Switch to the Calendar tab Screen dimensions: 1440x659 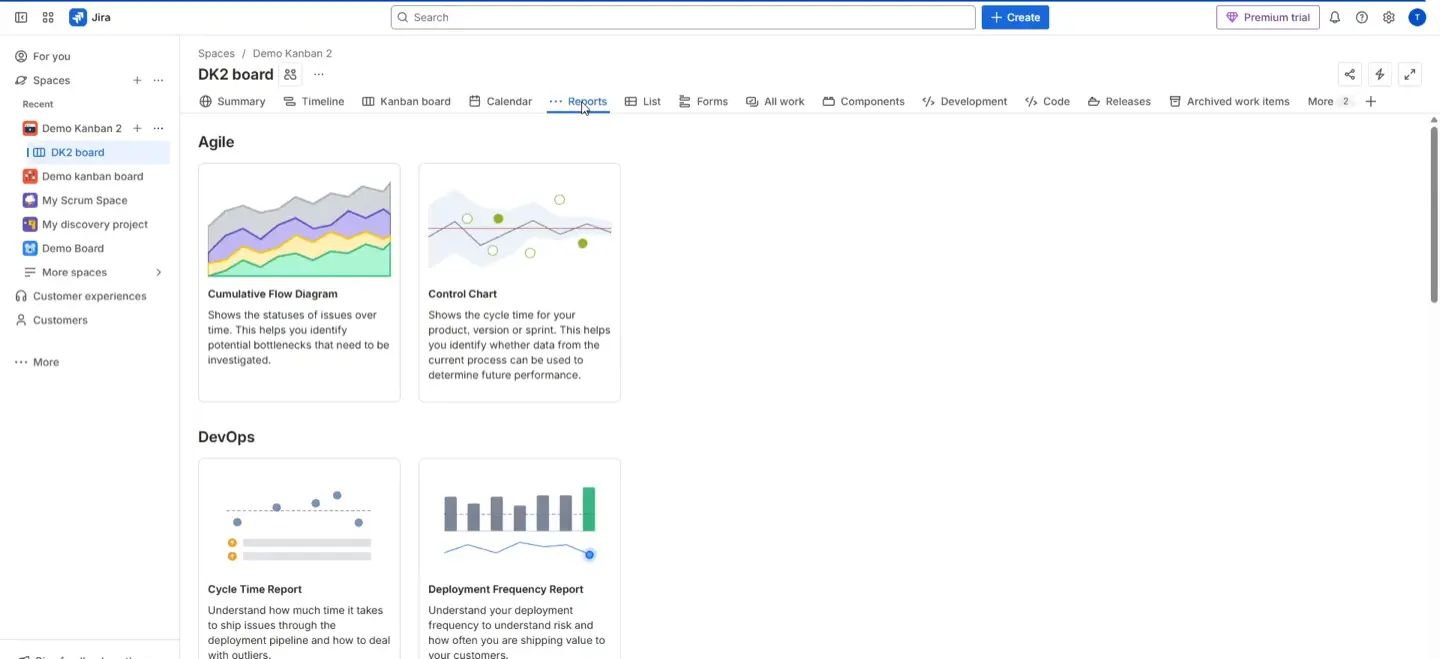[500, 101]
